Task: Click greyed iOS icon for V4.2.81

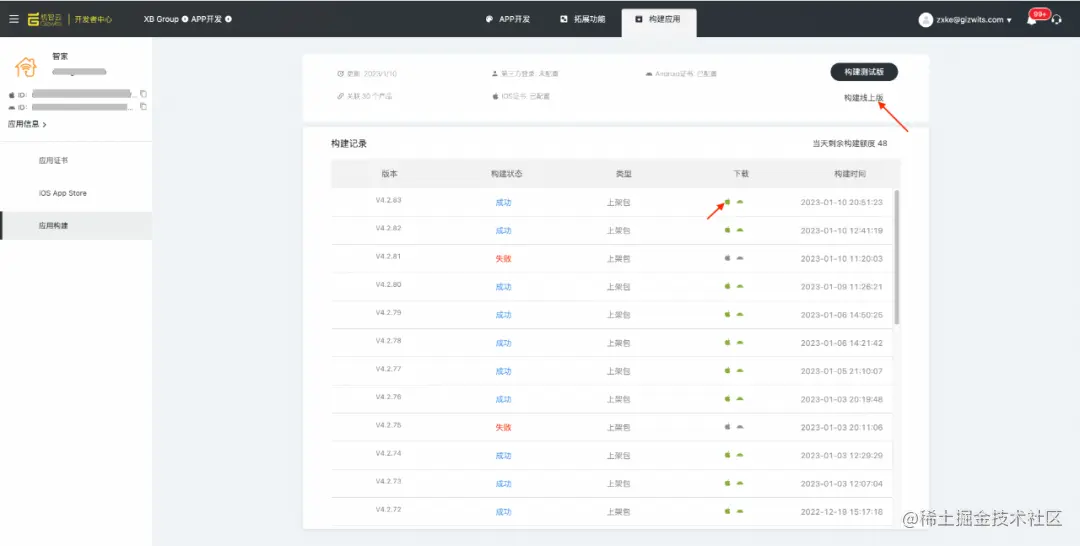Action: point(727,258)
